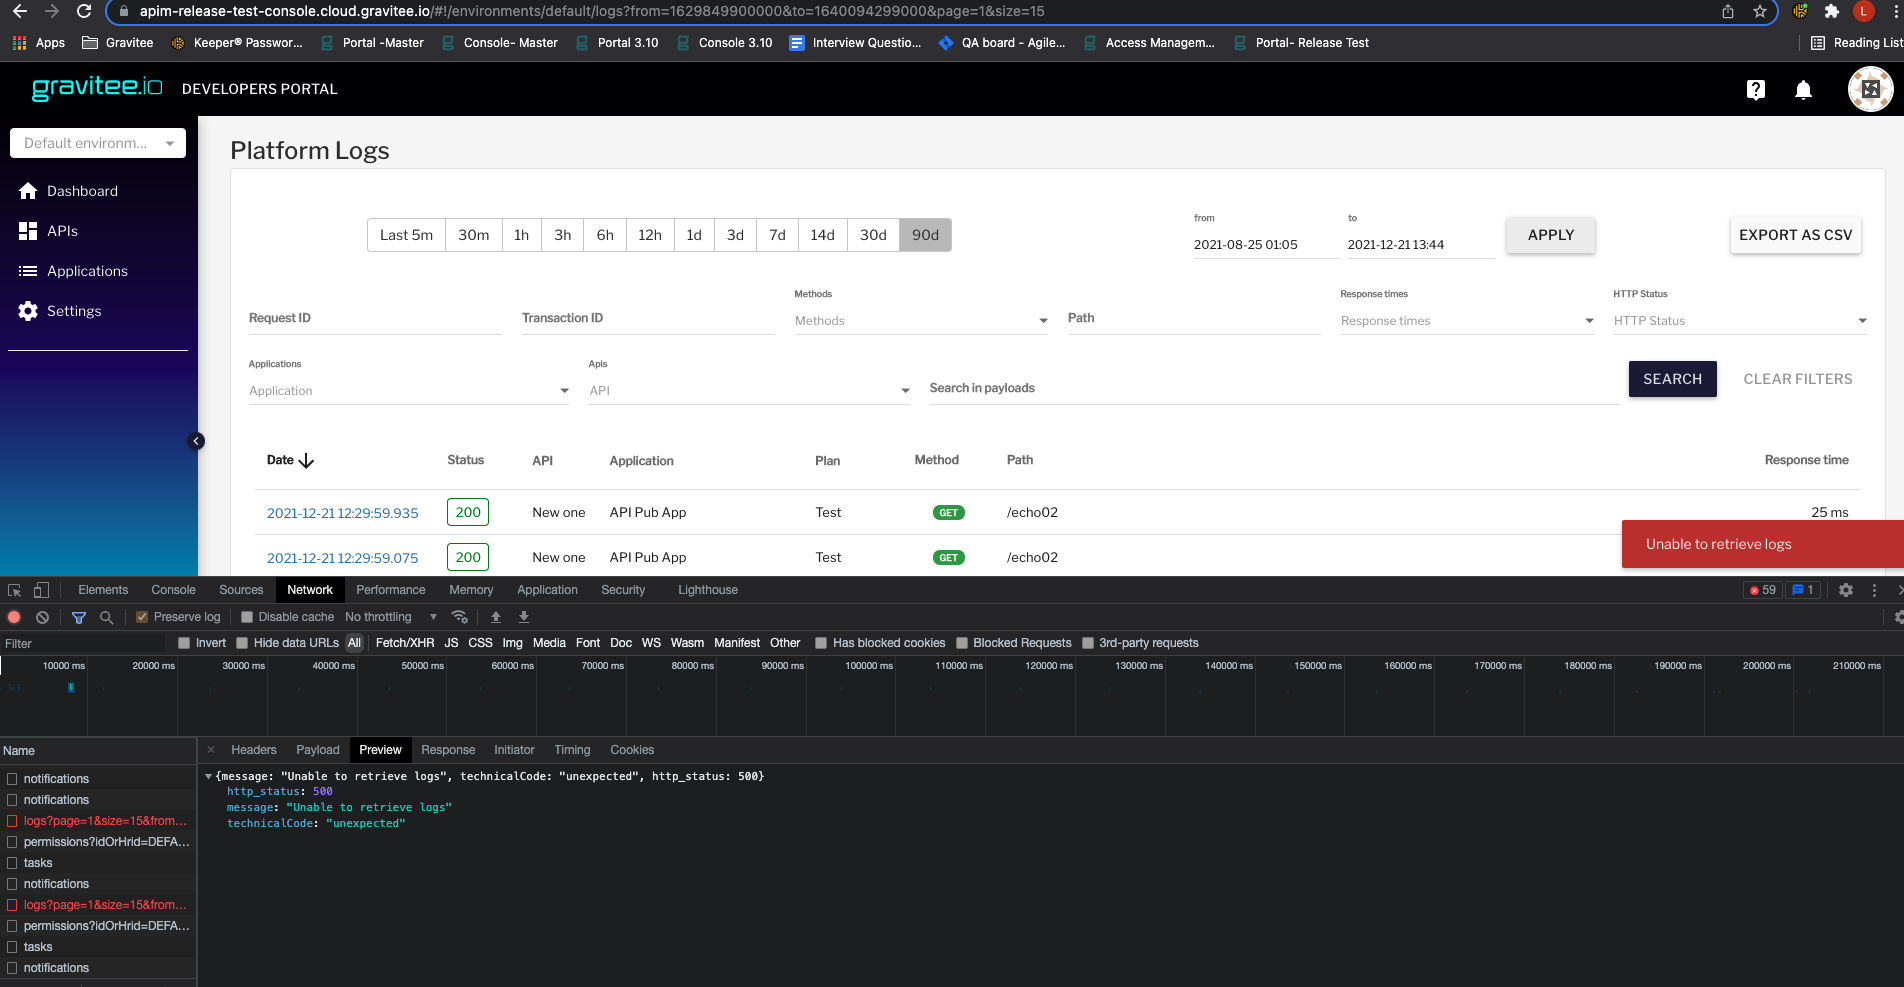Open DevTools settings gear icon

point(1846,590)
